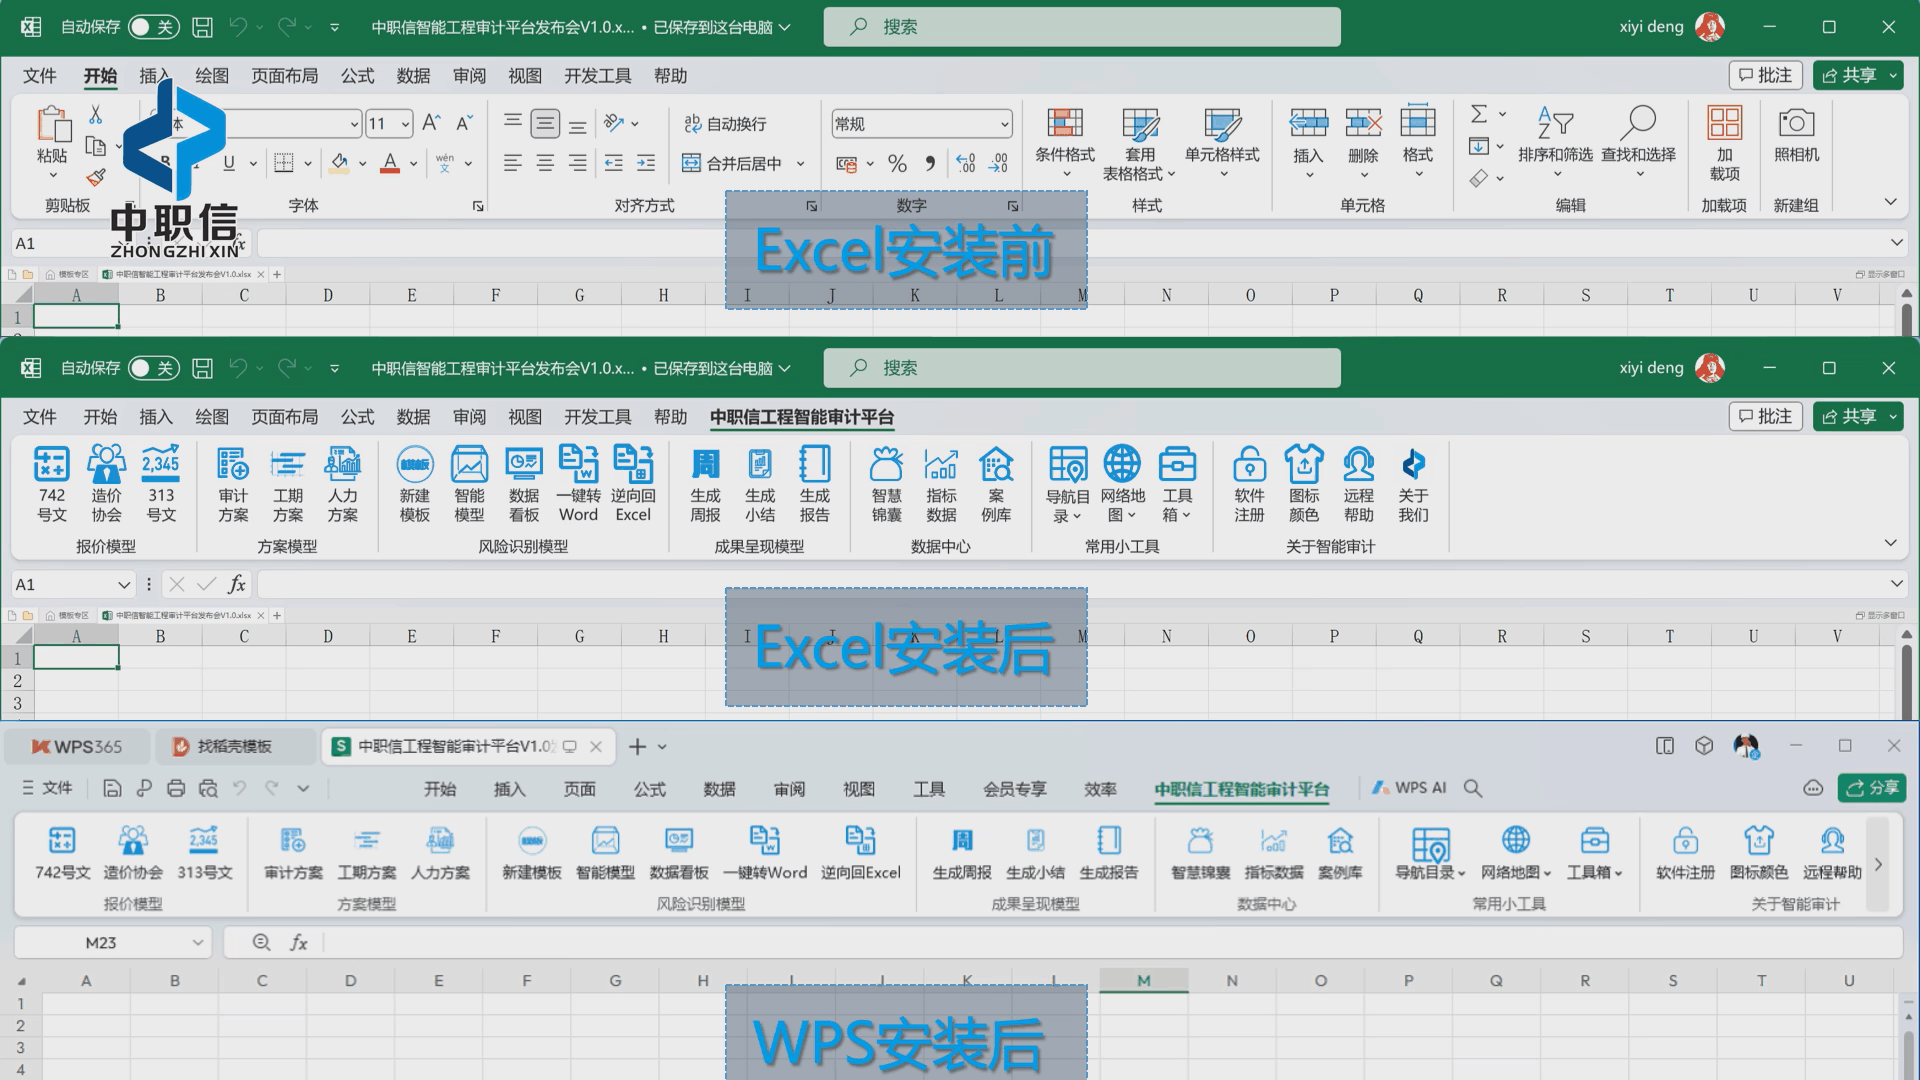Launch 智慧锦囊 in the 数据中心 group

tap(886, 485)
